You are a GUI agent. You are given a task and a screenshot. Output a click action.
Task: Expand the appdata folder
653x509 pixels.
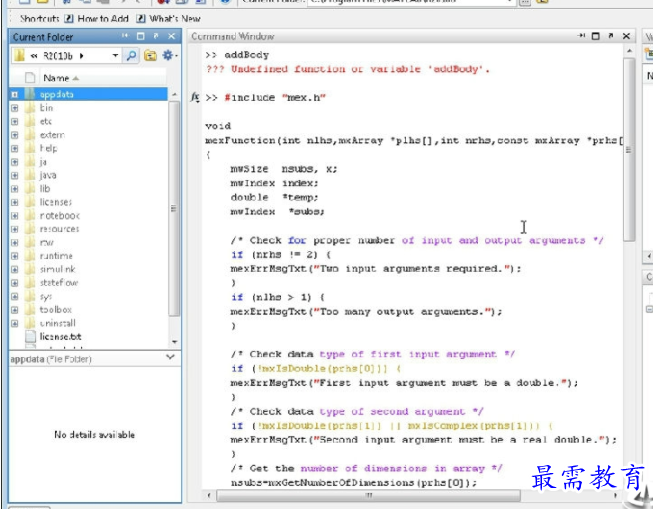pyautogui.click(x=15, y=95)
